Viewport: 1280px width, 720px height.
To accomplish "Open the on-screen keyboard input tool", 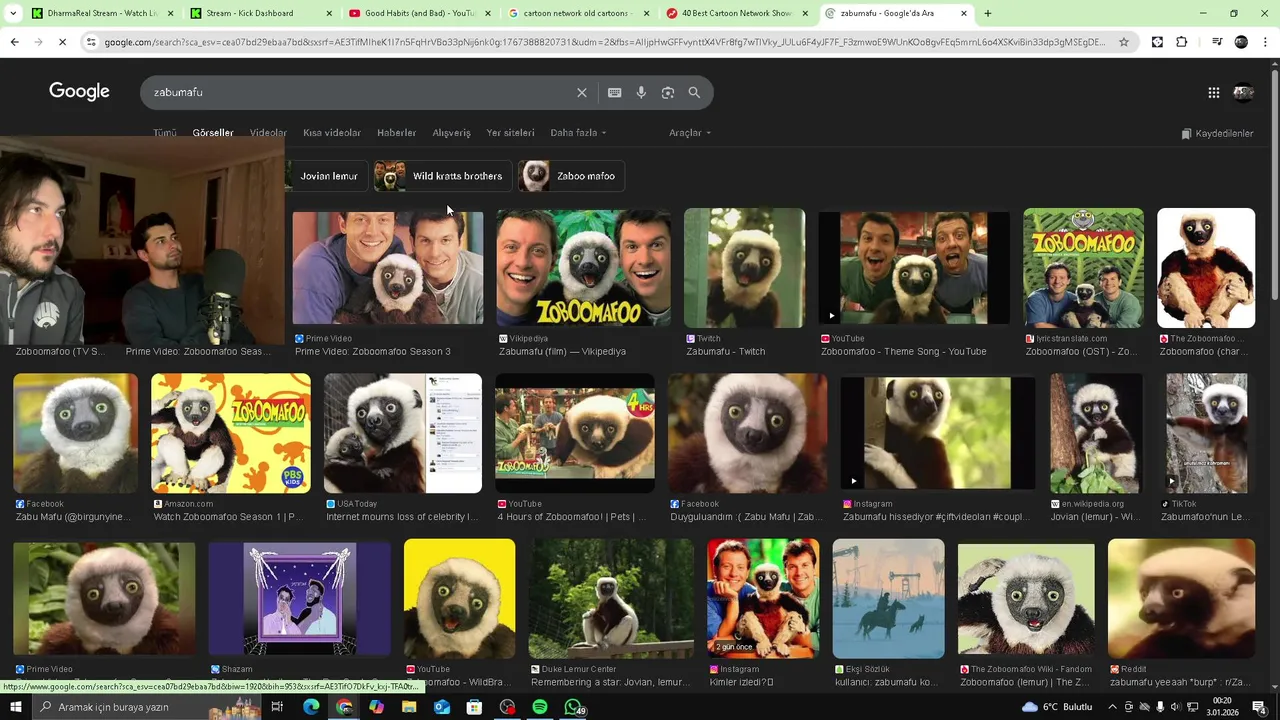I will pos(615,92).
